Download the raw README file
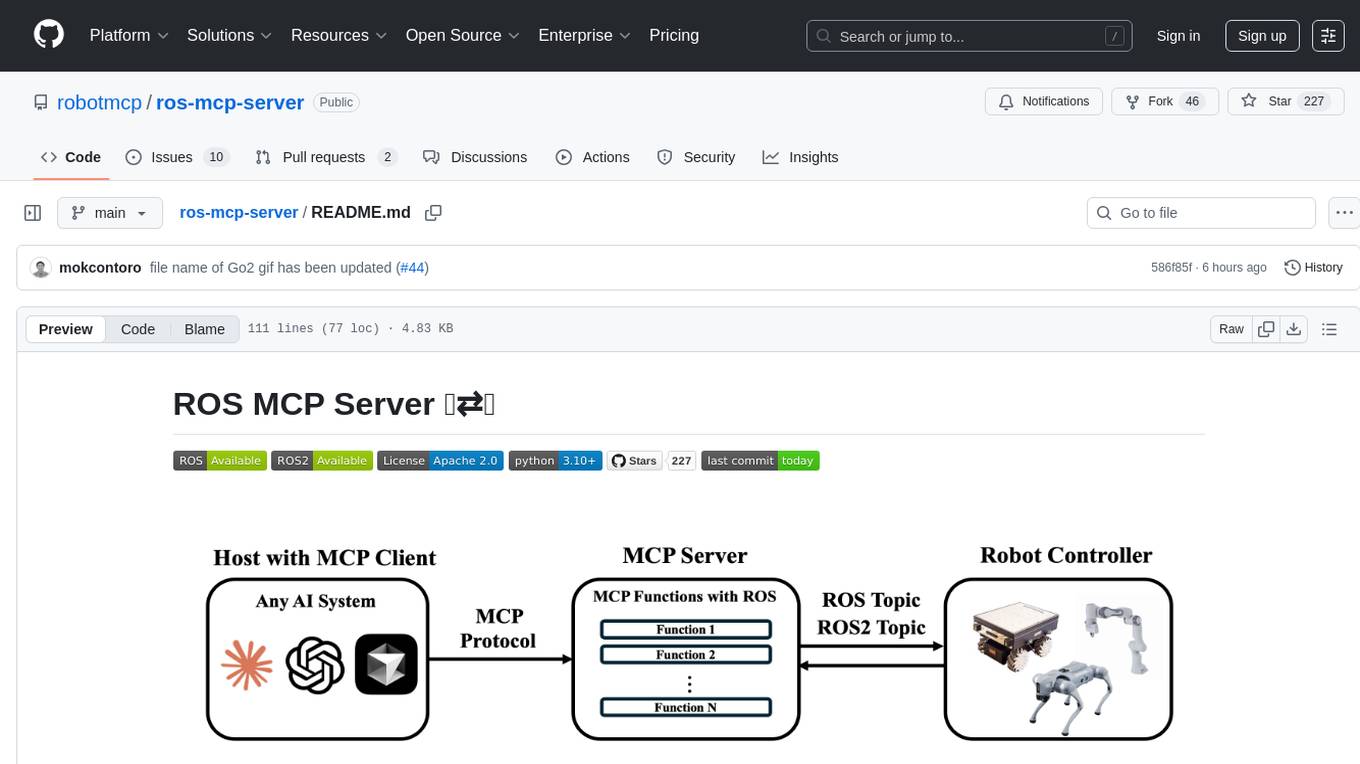This screenshot has width=1360, height=764. coord(1293,329)
